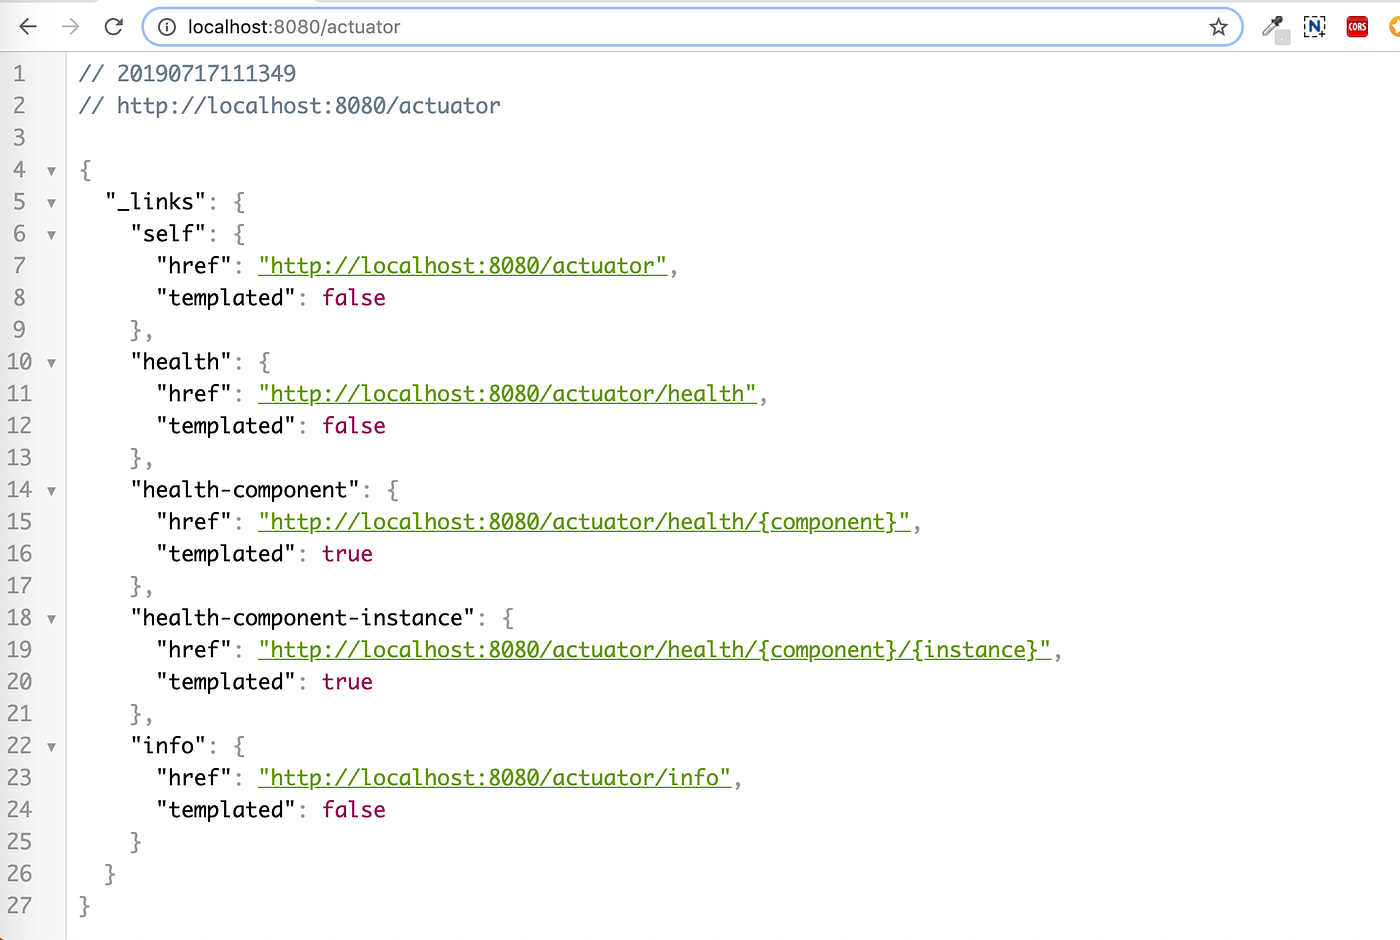
Task: Toggle the bookmark star for this page
Action: pyautogui.click(x=1219, y=27)
